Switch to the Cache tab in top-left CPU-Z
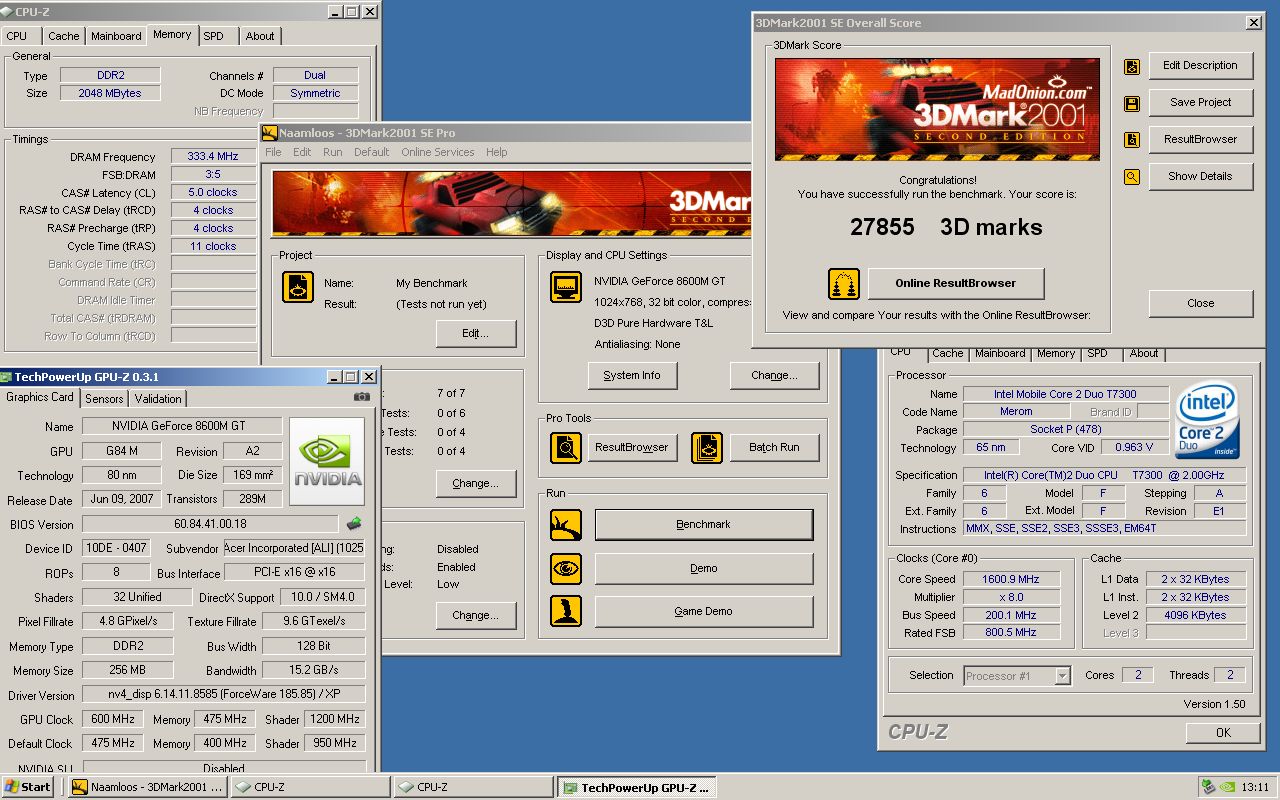The height and width of the screenshot is (800, 1280). 64,36
